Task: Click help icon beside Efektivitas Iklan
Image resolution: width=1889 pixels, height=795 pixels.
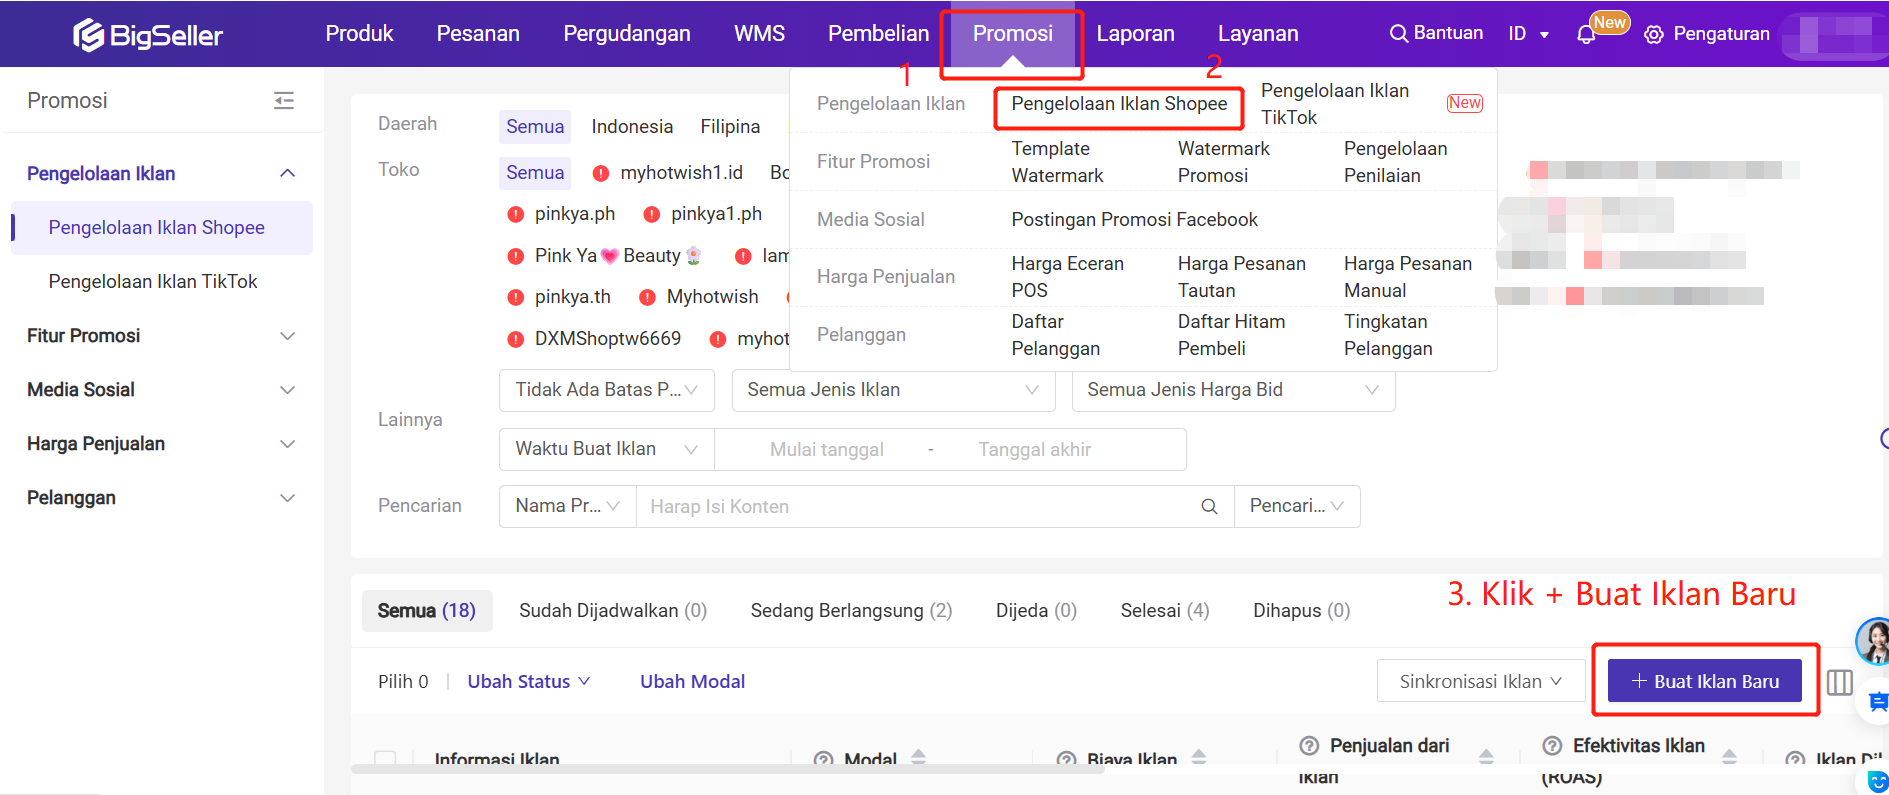Action: click(x=1552, y=746)
